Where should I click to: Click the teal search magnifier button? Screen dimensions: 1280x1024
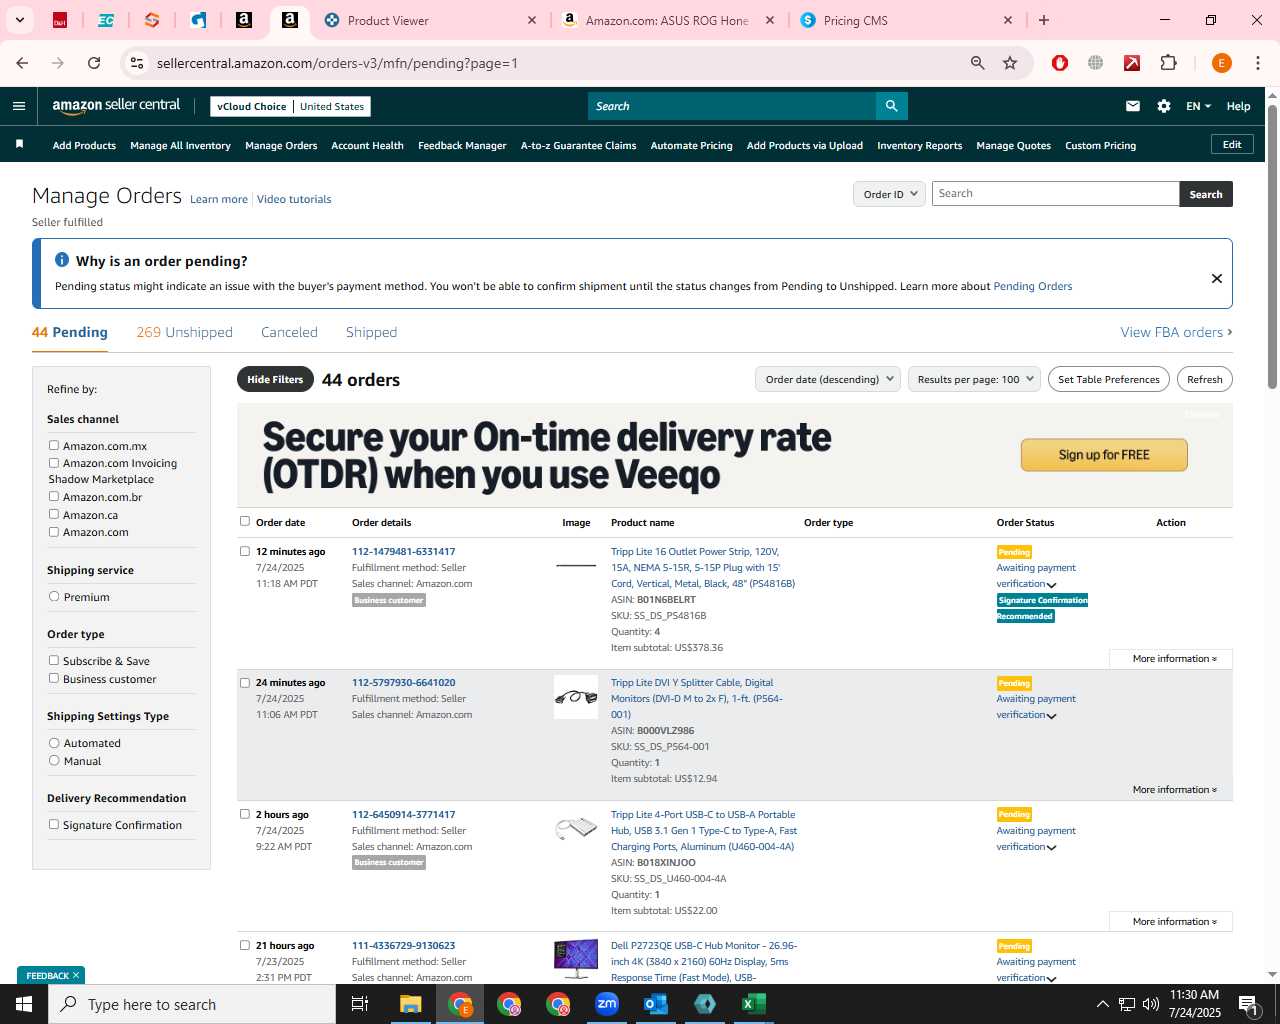(891, 106)
